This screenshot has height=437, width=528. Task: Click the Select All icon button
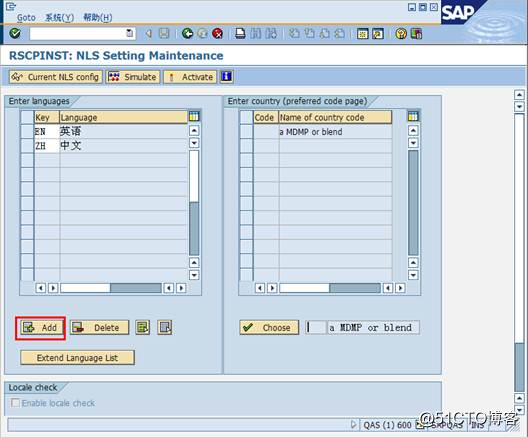[x=142, y=328]
